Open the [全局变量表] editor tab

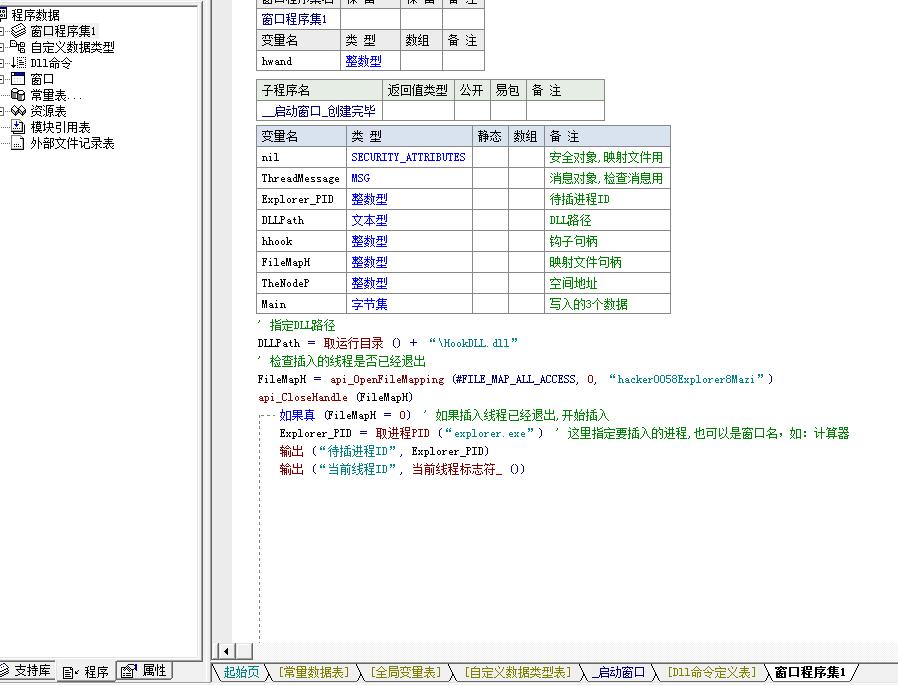[405, 672]
